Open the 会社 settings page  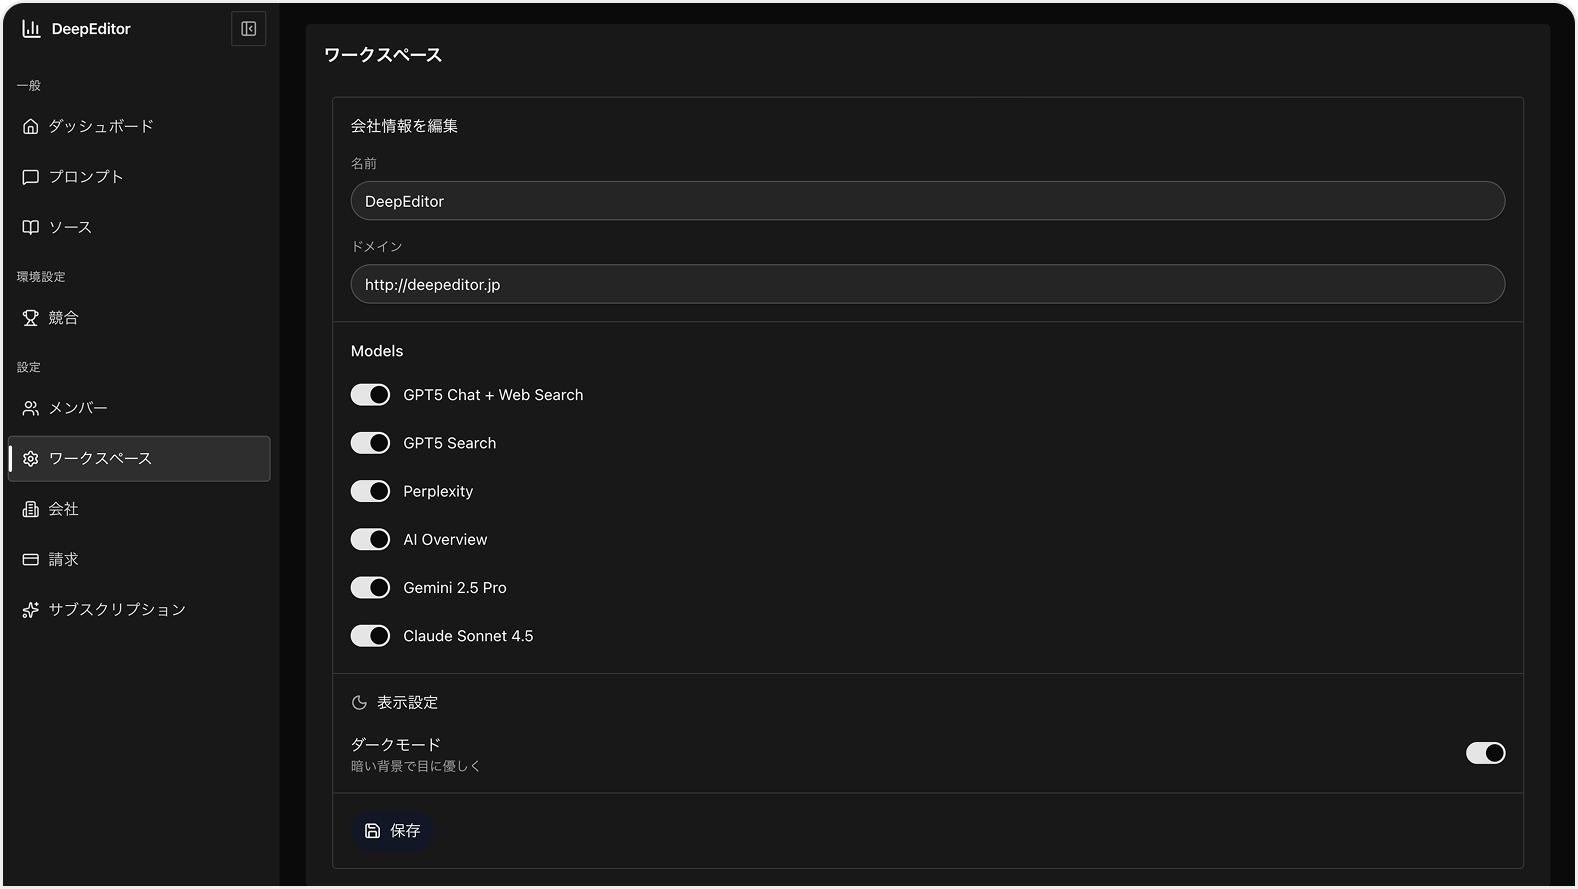pyautogui.click(x=64, y=509)
